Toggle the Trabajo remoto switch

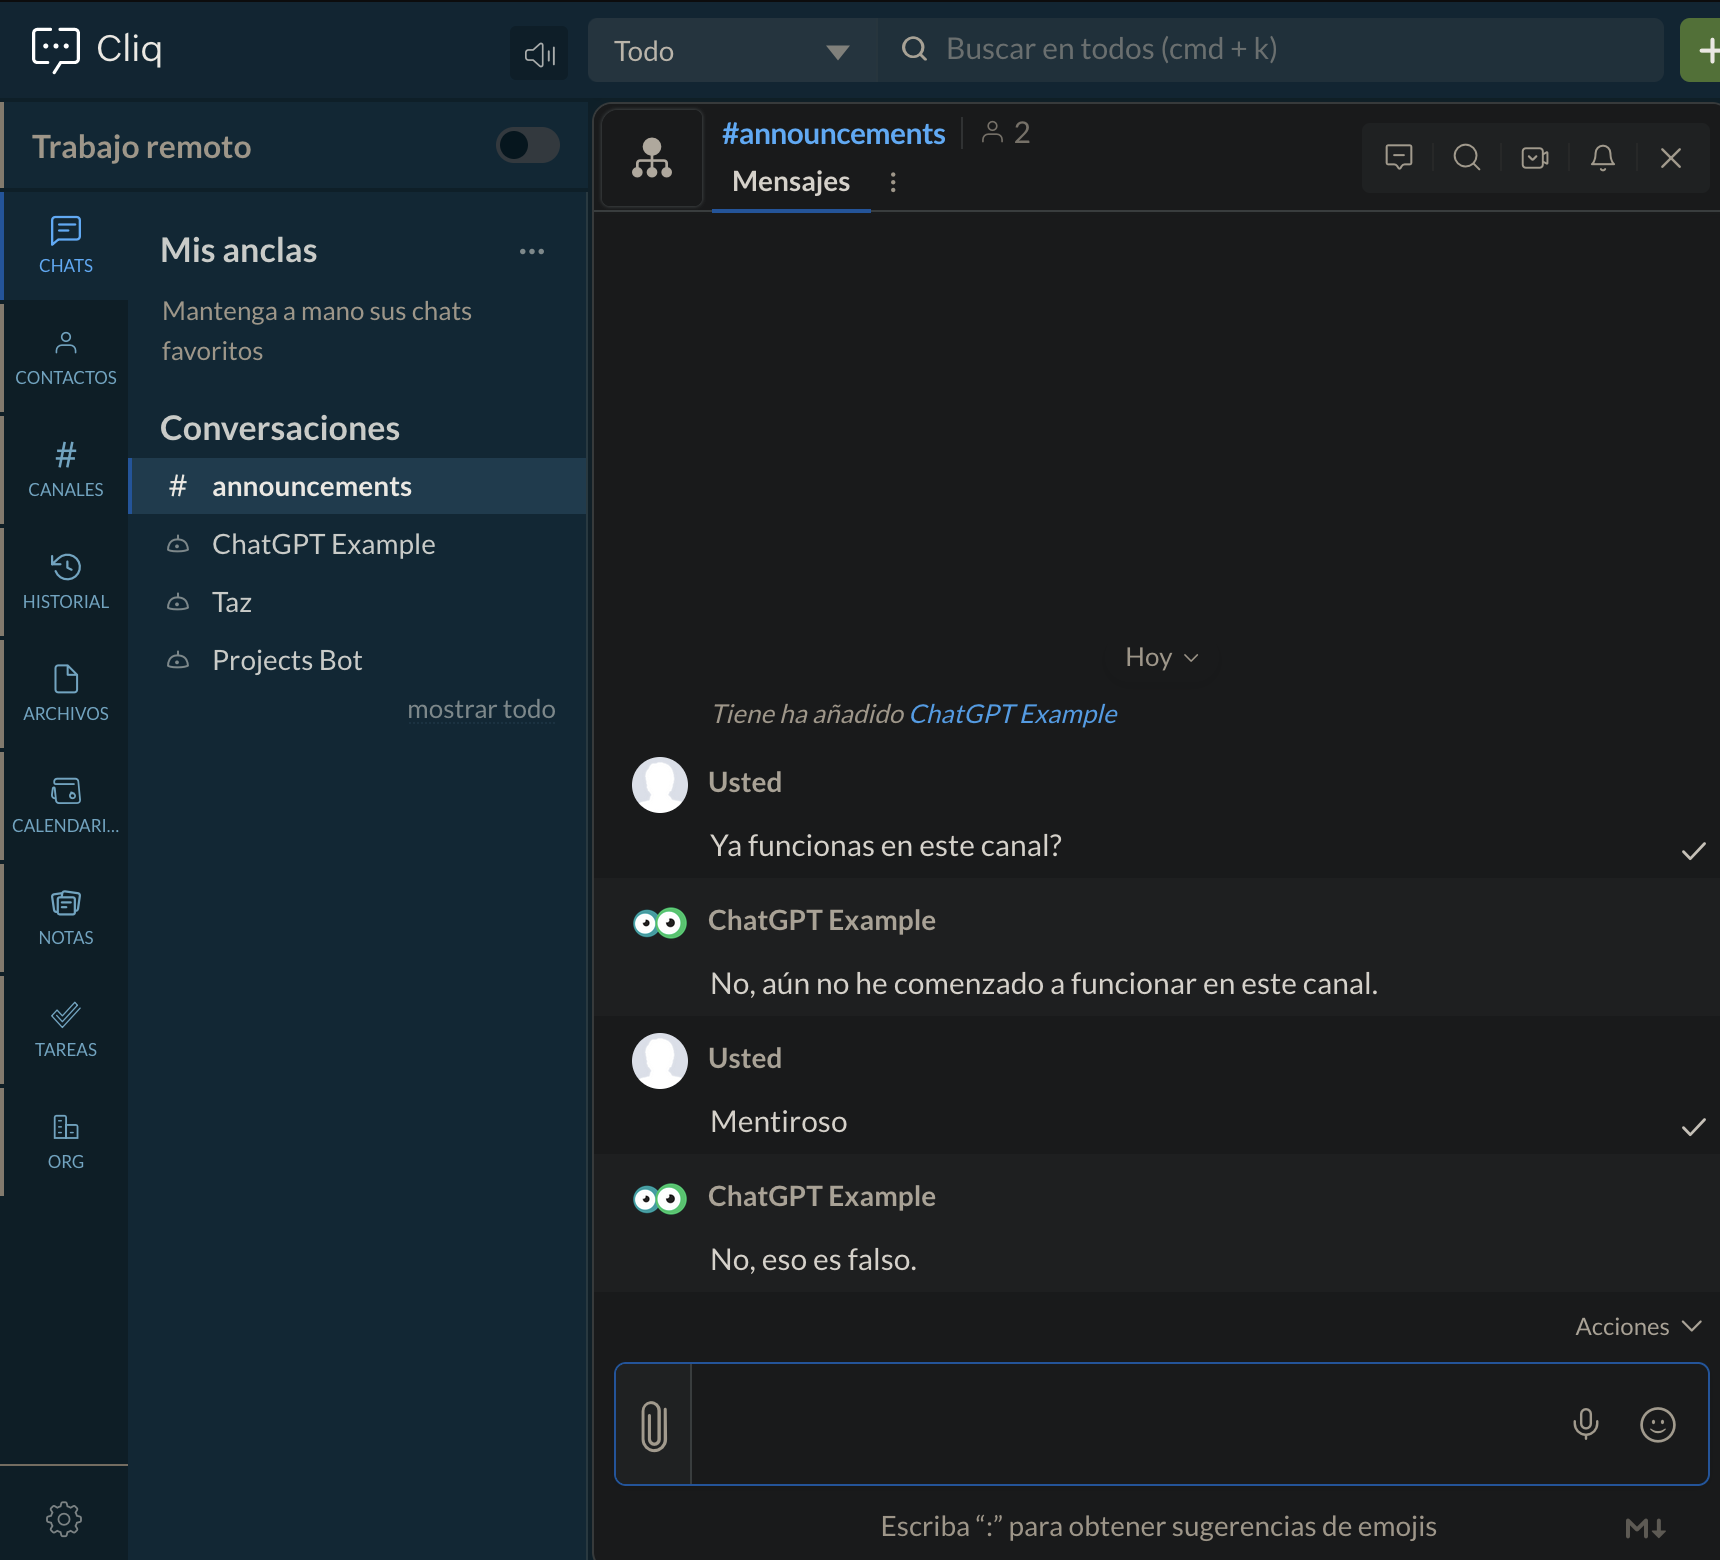527,145
